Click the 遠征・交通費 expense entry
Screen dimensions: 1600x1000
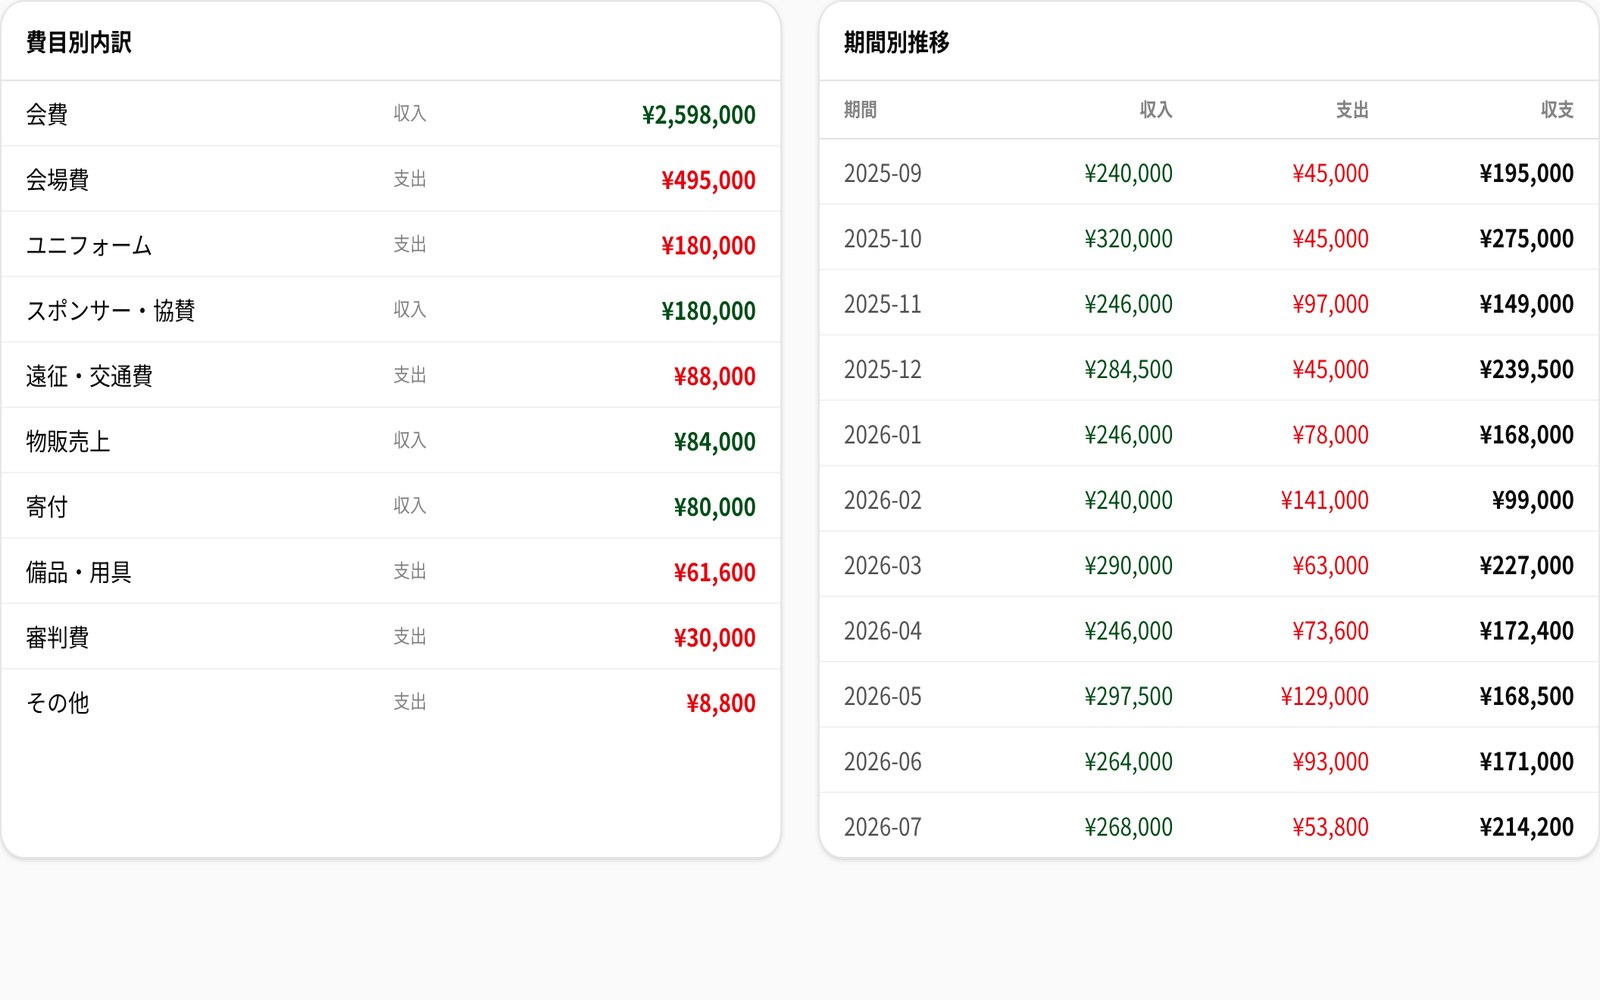(x=391, y=375)
